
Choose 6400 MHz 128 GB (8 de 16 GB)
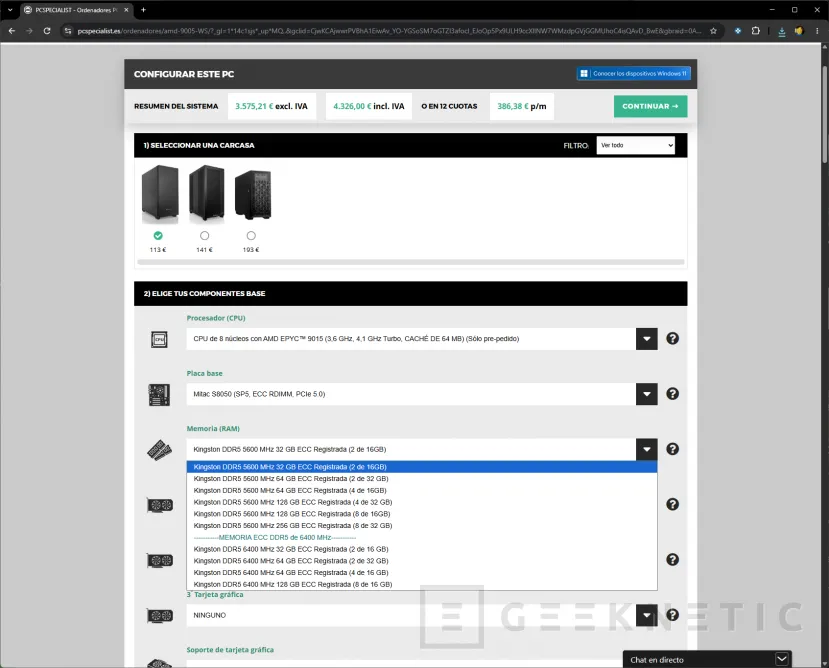pyautogui.click(x=422, y=584)
